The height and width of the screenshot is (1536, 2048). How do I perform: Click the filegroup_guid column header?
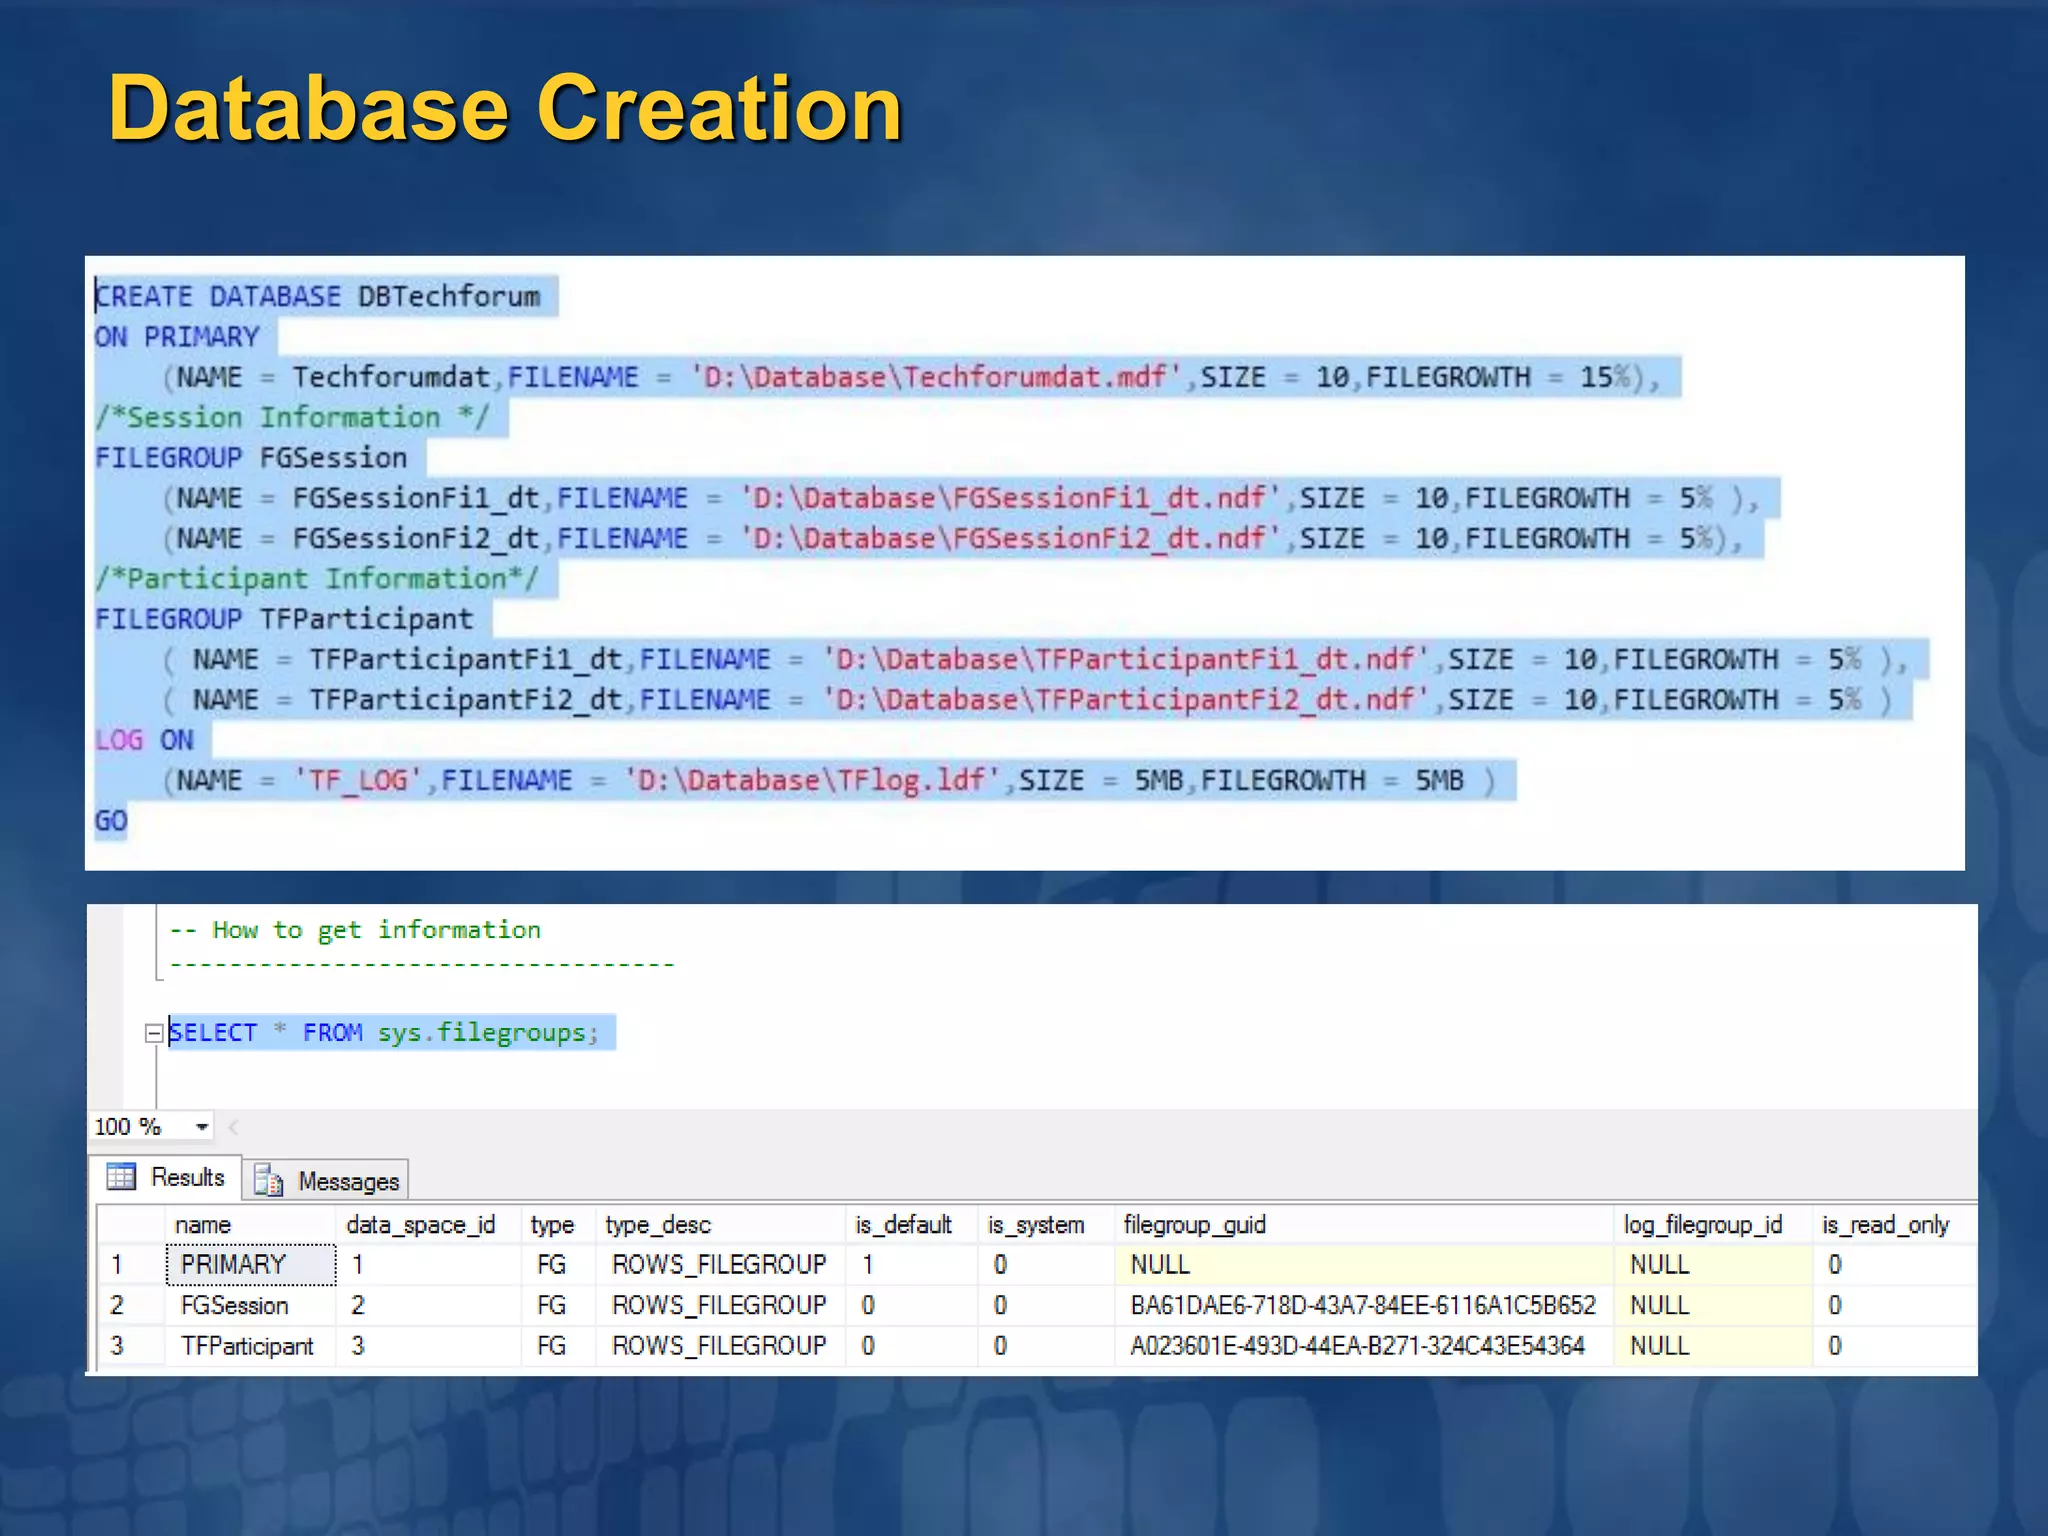click(1364, 1225)
